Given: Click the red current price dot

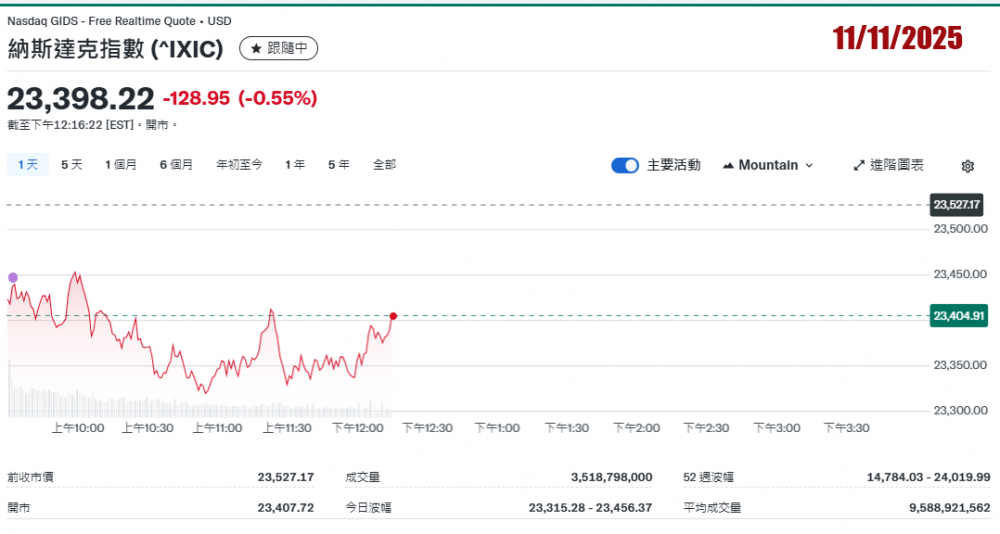Looking at the screenshot, I should pos(393,316).
